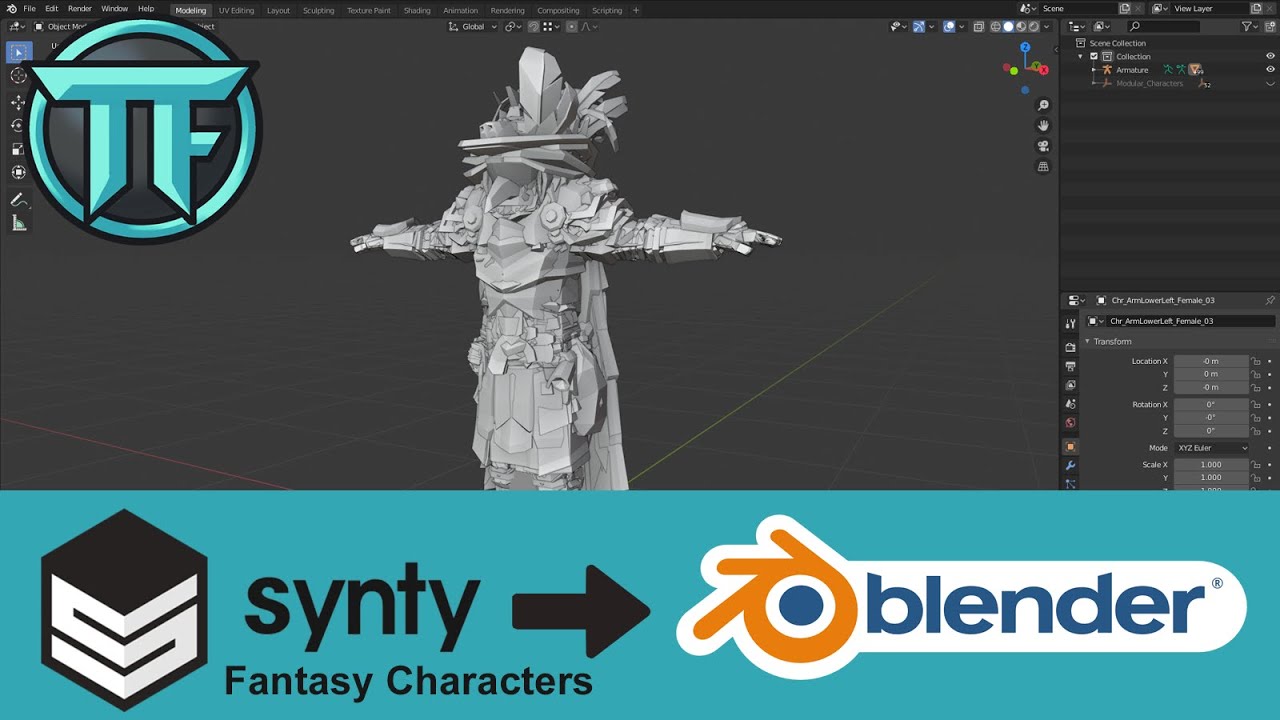Toggle show gizmo button
This screenshot has width=1280, height=720.
pos(919,27)
